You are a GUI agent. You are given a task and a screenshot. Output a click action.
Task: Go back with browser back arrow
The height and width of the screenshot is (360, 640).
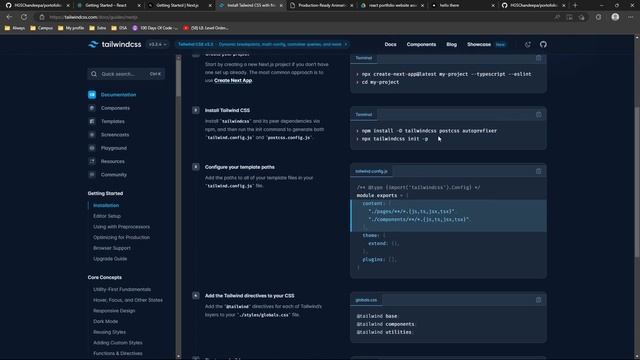click(x=9, y=17)
